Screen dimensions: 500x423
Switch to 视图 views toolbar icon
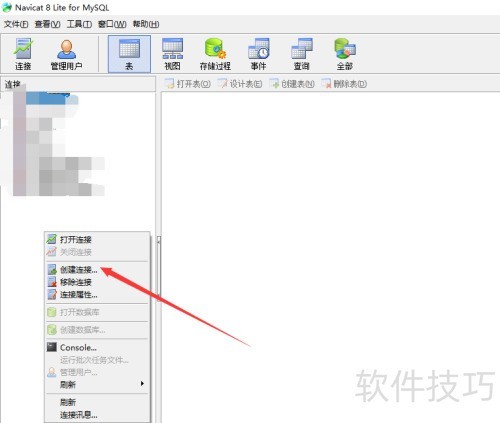(172, 54)
